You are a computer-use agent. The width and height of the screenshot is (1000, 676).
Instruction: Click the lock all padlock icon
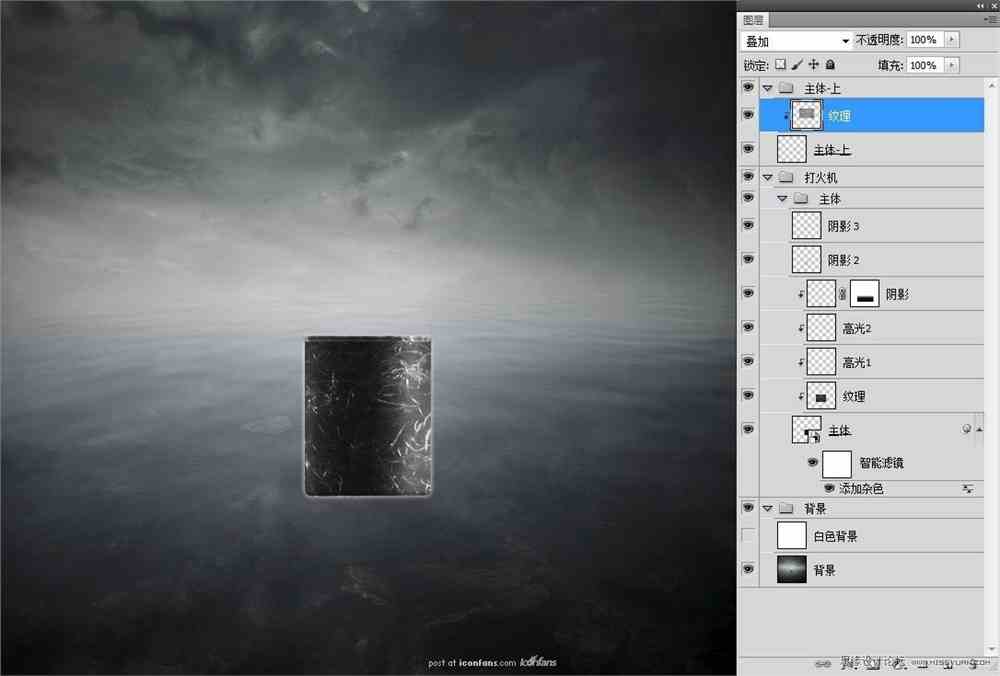click(828, 64)
